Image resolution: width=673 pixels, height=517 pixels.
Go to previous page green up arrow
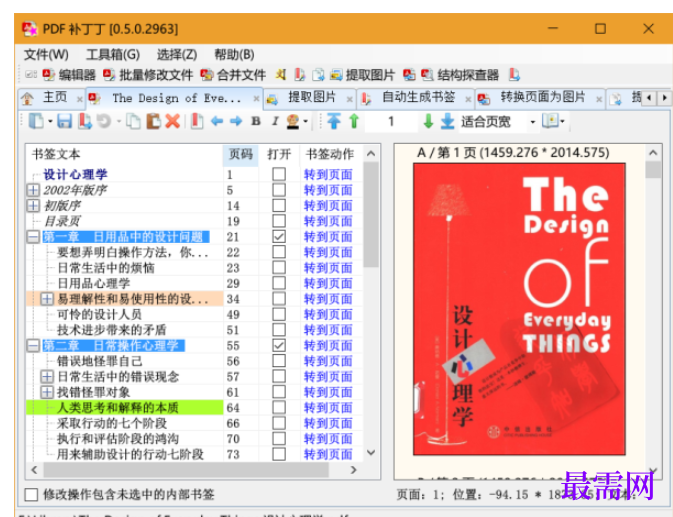[x=354, y=121]
